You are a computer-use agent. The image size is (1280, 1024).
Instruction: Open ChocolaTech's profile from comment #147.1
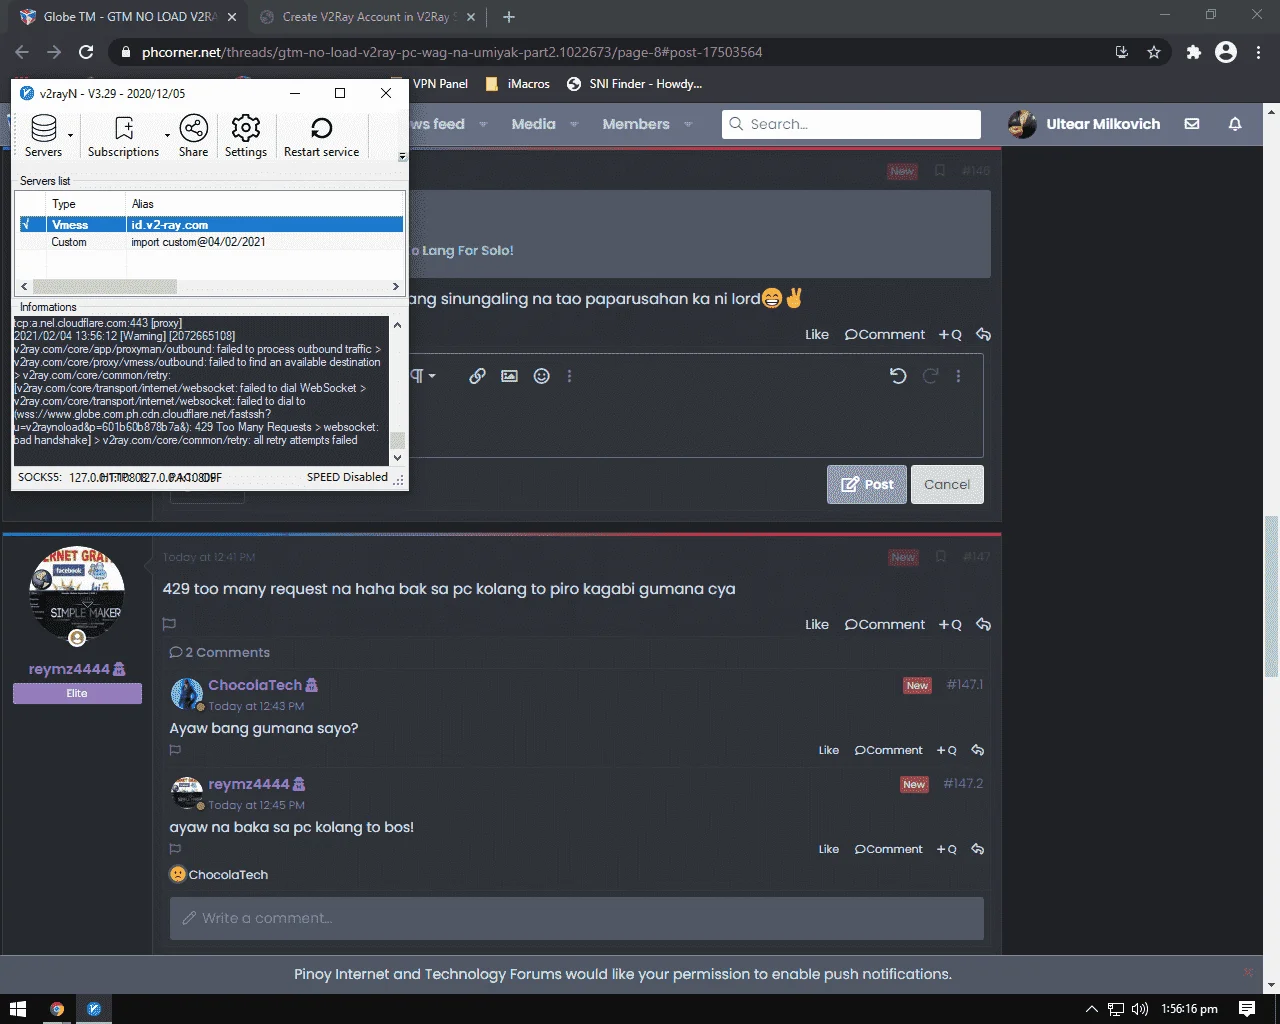pos(255,685)
